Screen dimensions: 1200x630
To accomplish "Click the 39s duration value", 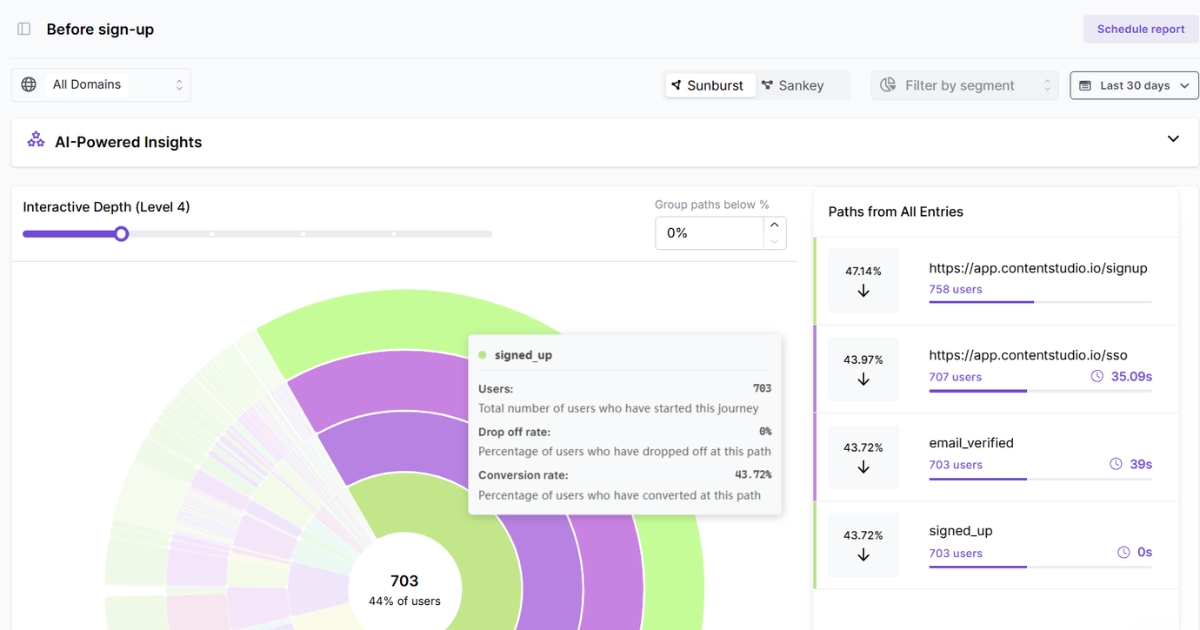I will click(x=1140, y=464).
